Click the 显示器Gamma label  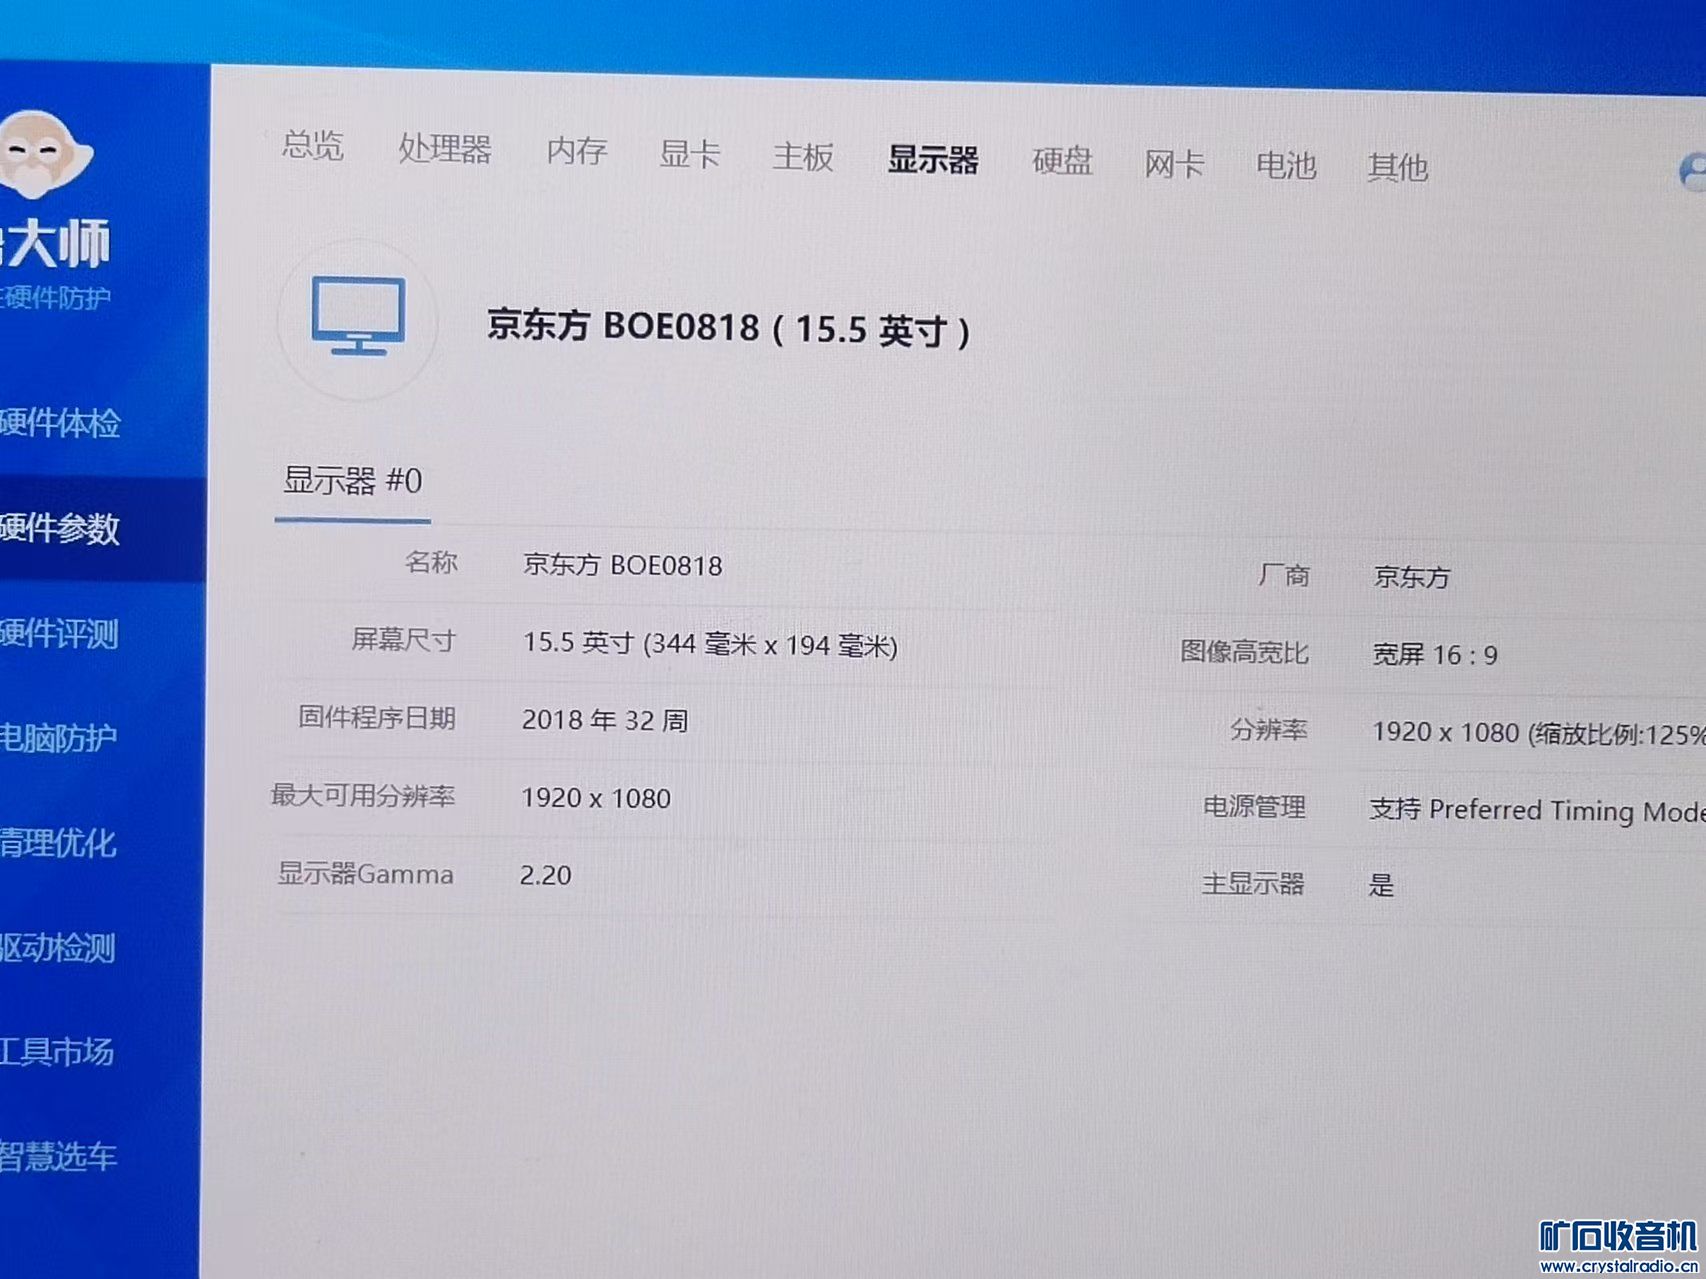point(366,874)
